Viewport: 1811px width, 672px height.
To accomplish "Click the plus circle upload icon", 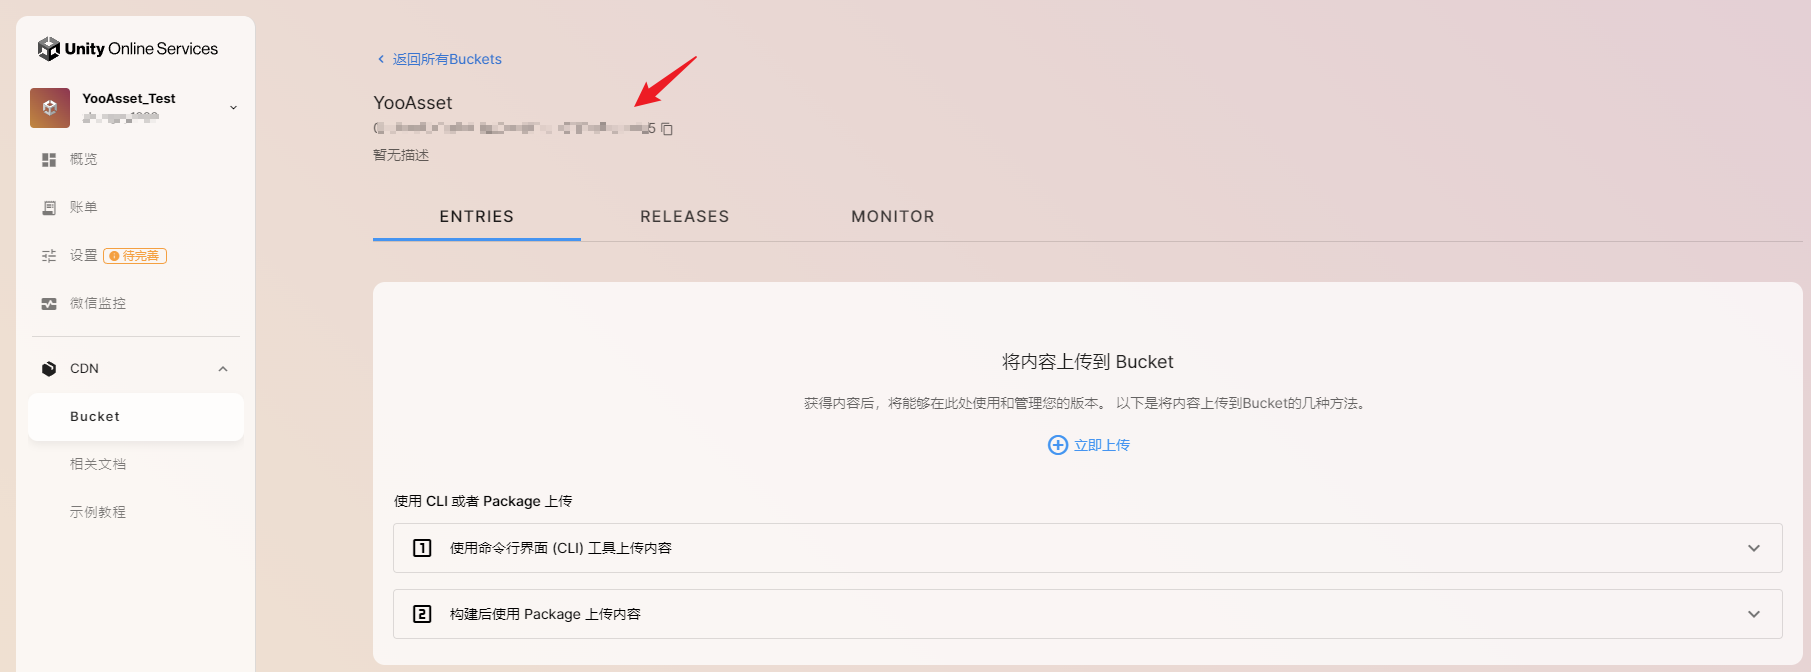I will point(1058,445).
